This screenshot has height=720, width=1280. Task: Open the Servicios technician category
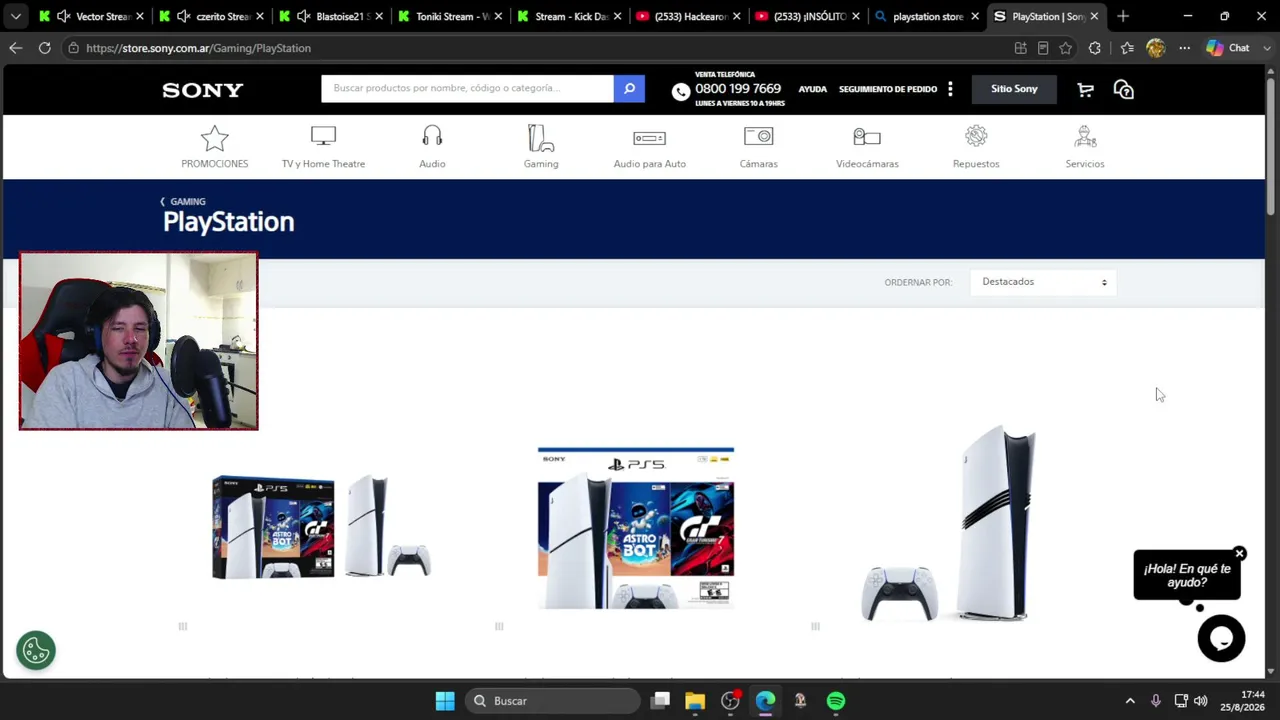(x=1085, y=146)
